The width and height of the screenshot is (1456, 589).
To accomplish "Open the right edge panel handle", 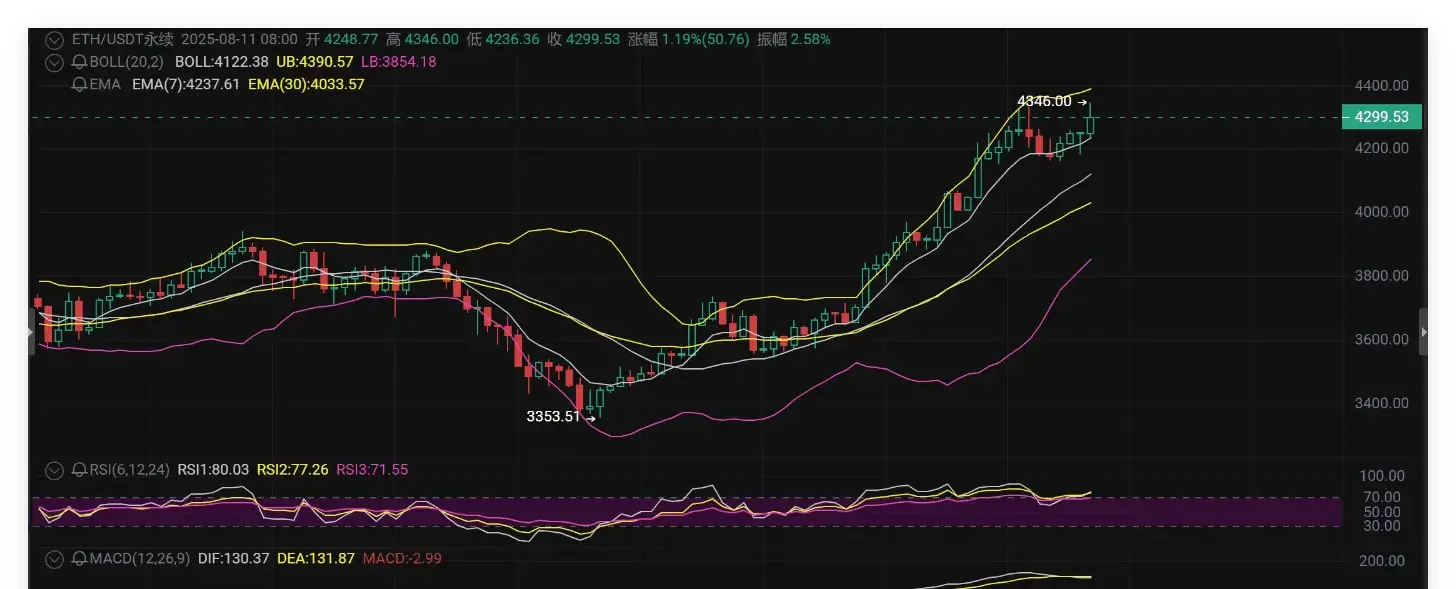I will point(1423,333).
